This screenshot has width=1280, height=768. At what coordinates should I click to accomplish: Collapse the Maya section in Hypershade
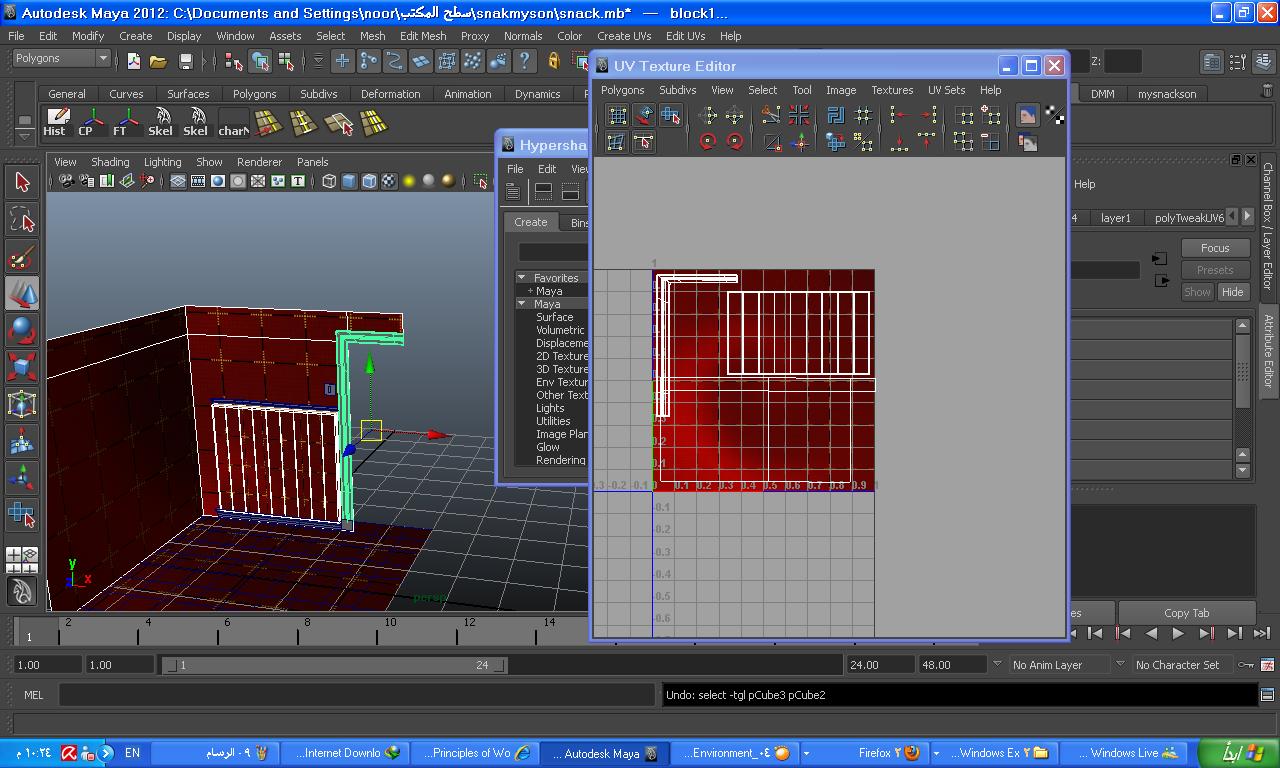point(522,303)
